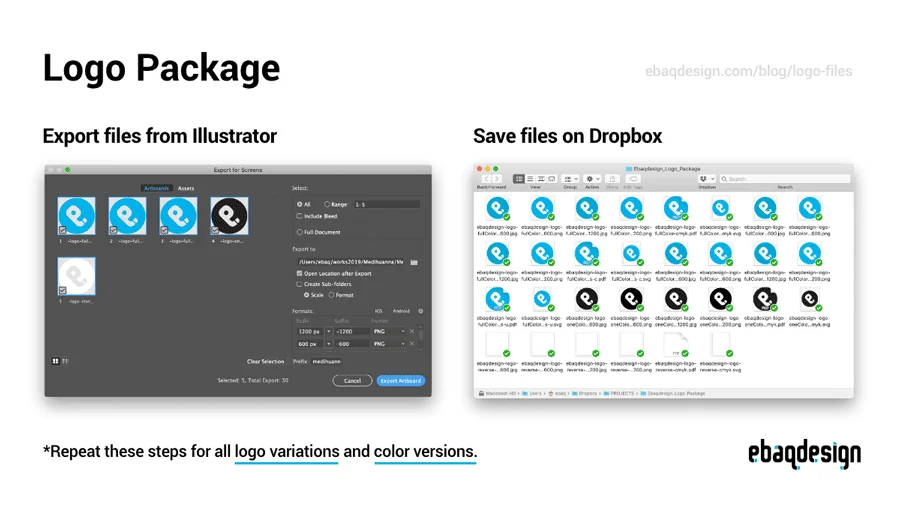
Task: Enable the Include Bleed checkbox
Action: pos(299,216)
